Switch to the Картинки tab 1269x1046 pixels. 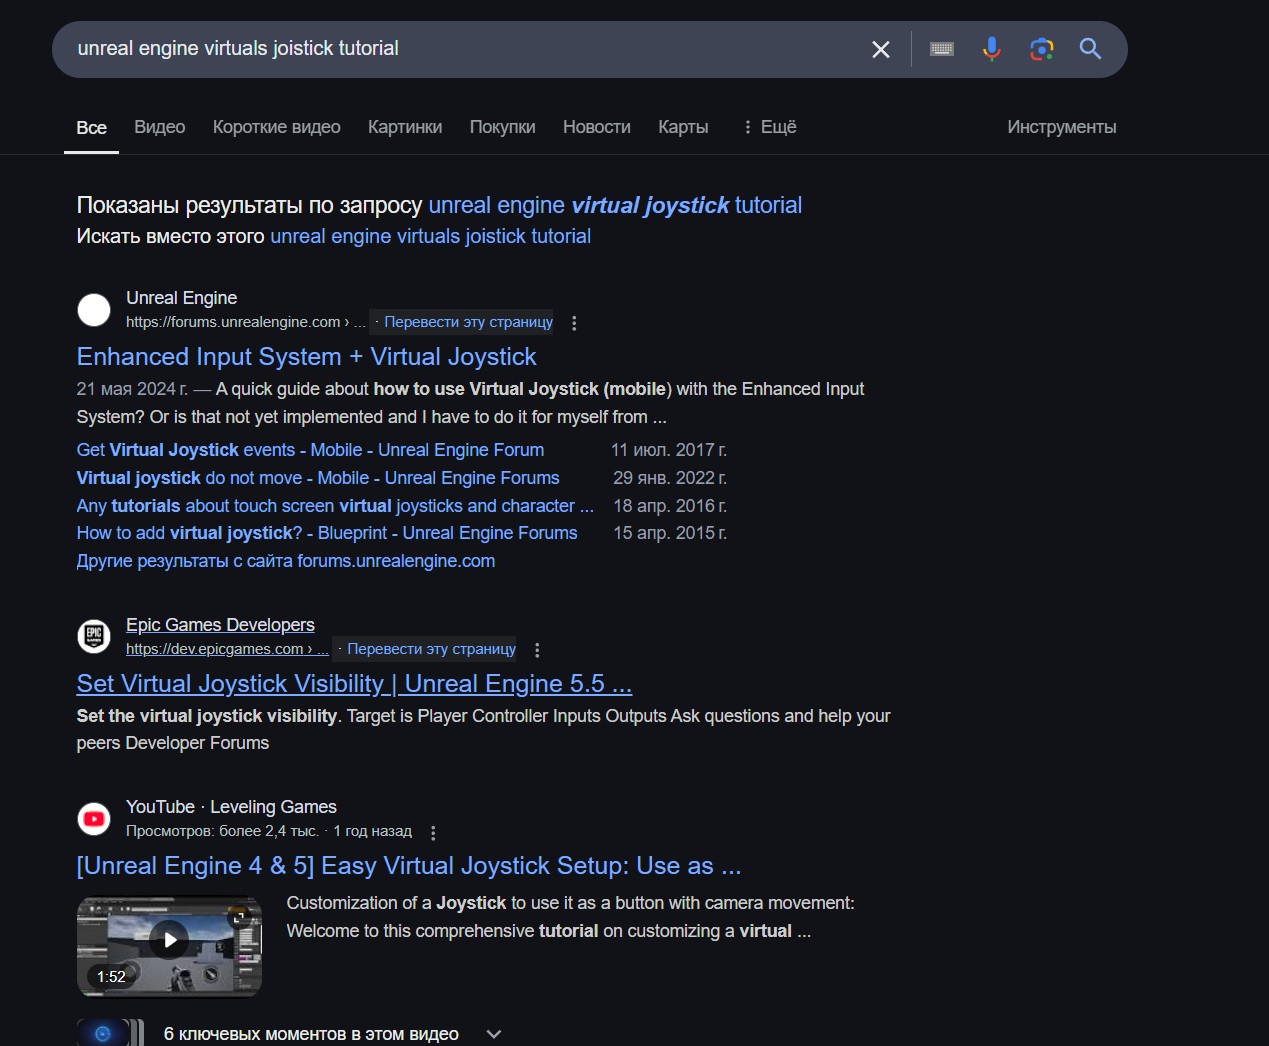(x=405, y=127)
